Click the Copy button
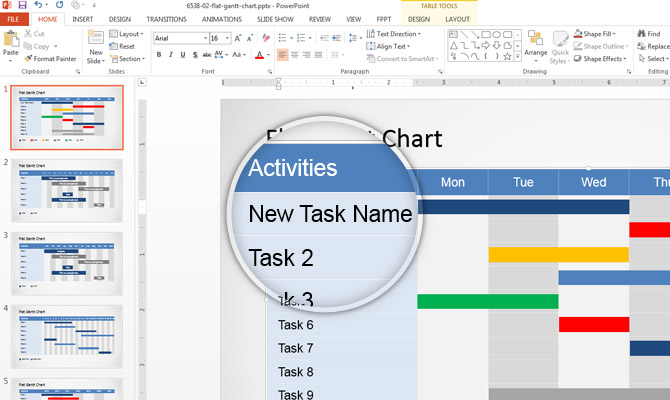The height and width of the screenshot is (400, 670). (41, 46)
